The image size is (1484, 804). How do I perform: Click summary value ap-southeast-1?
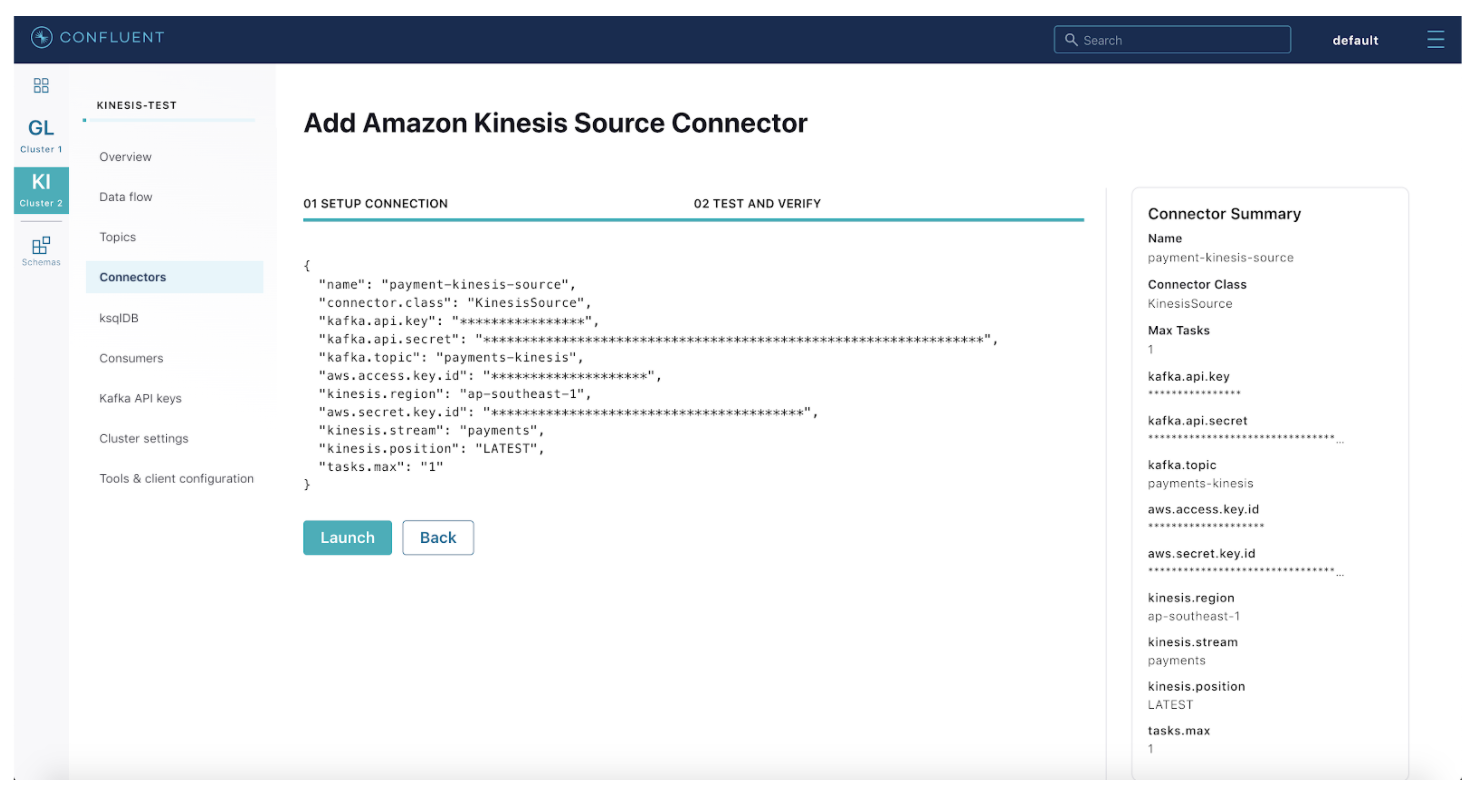[1194, 616]
